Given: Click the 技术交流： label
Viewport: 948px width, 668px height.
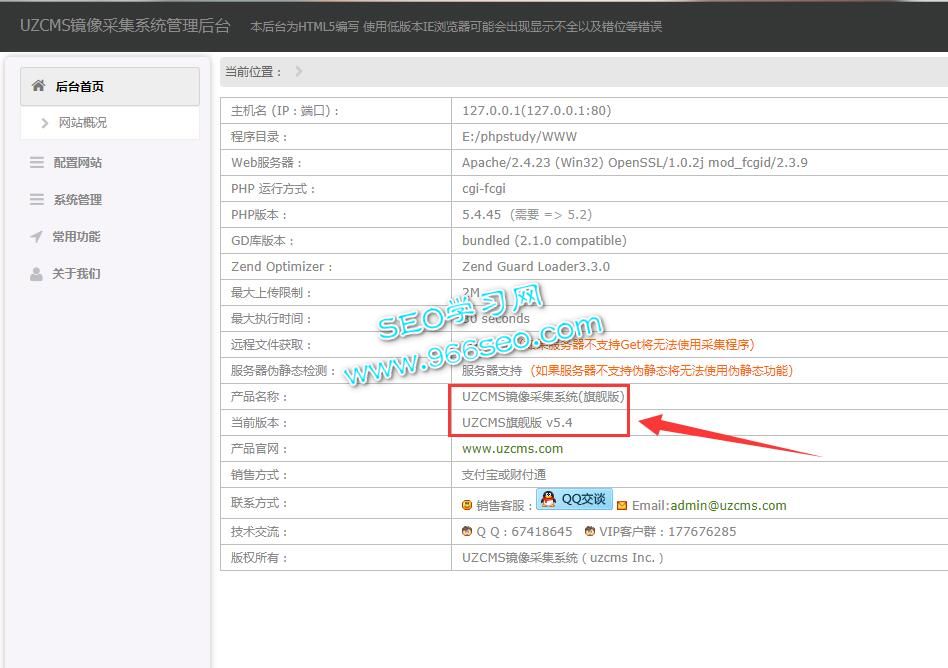Looking at the screenshot, I should coord(259,531).
